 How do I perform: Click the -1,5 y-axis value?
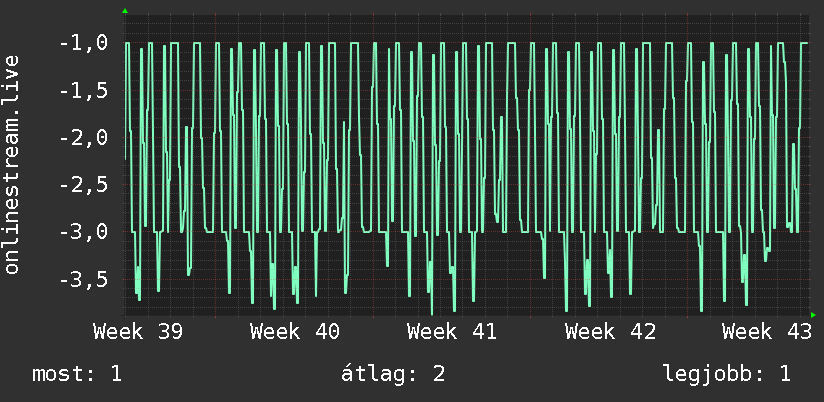tap(84, 90)
